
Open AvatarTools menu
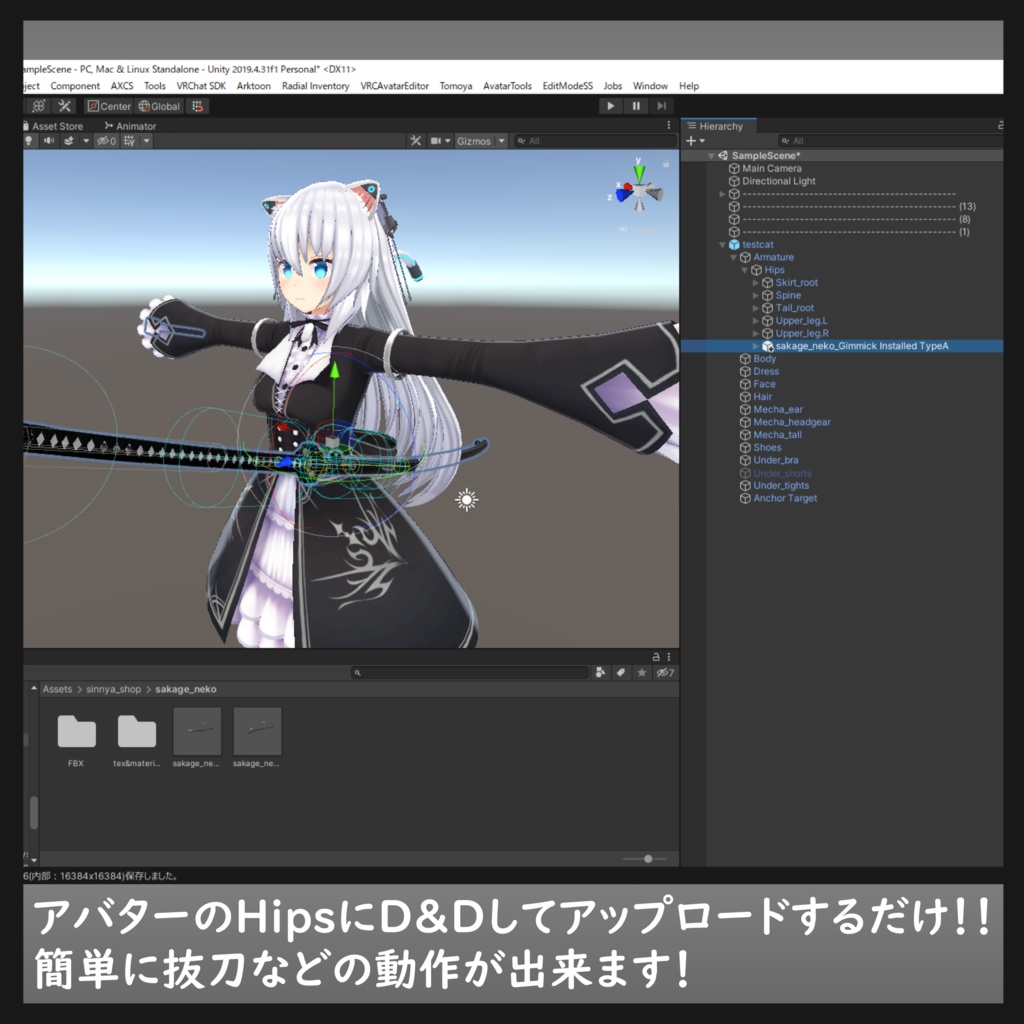(507, 86)
